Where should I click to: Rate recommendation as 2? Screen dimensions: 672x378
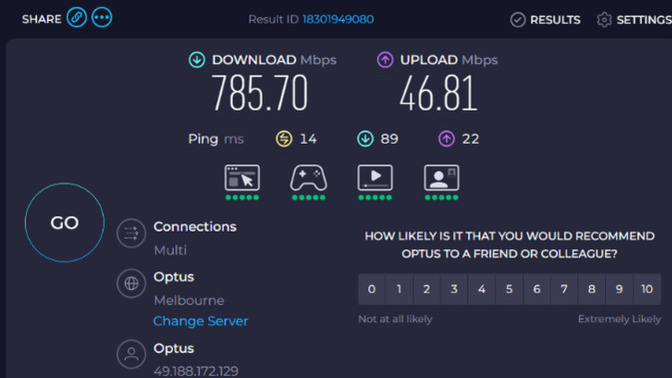click(x=426, y=289)
